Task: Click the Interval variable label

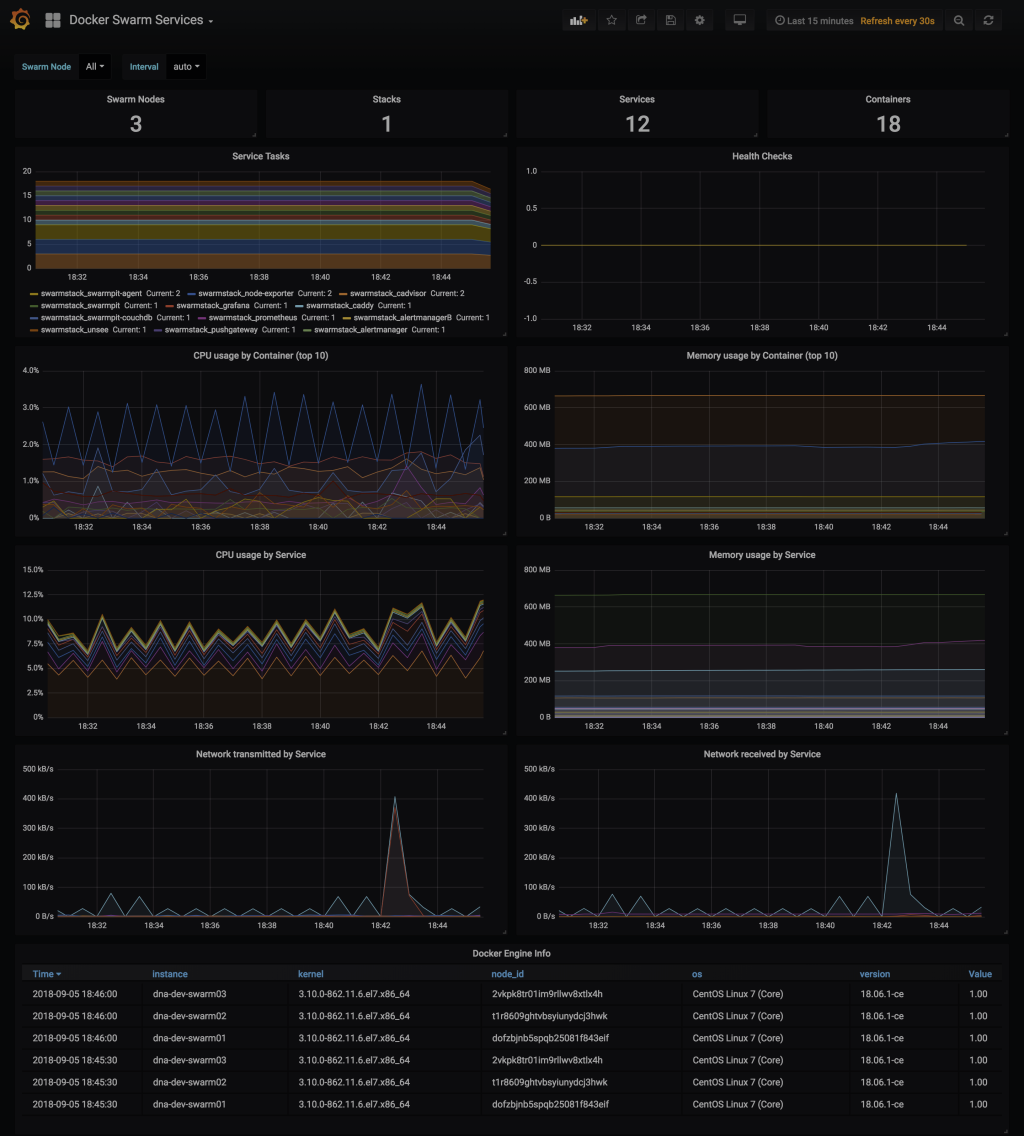Action: point(143,67)
